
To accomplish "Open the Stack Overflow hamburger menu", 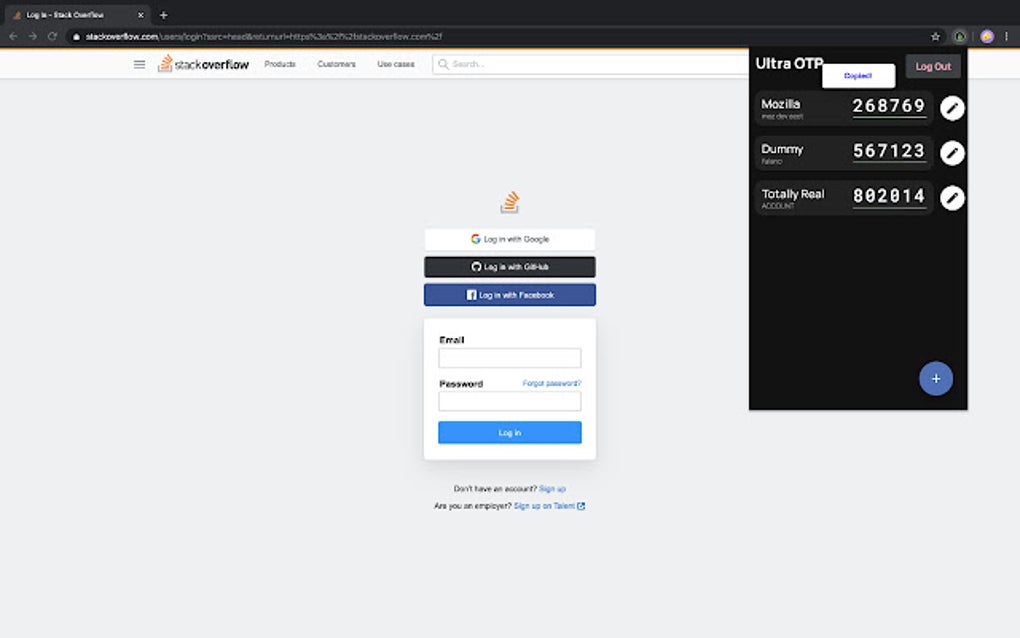I will pos(139,64).
